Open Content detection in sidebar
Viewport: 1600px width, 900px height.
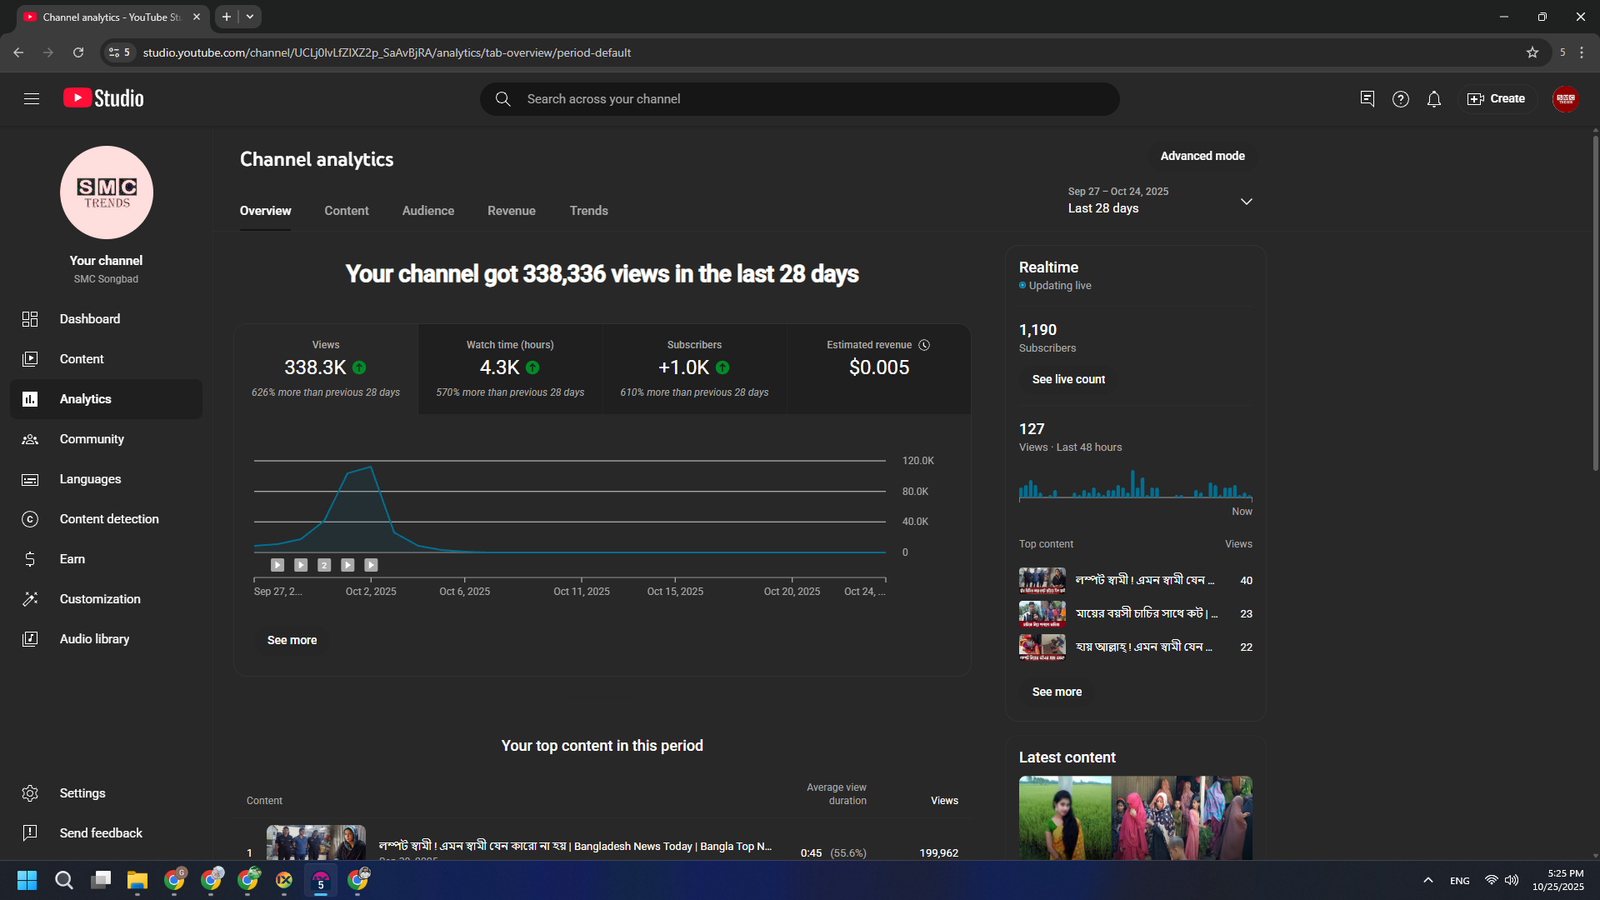coord(109,519)
